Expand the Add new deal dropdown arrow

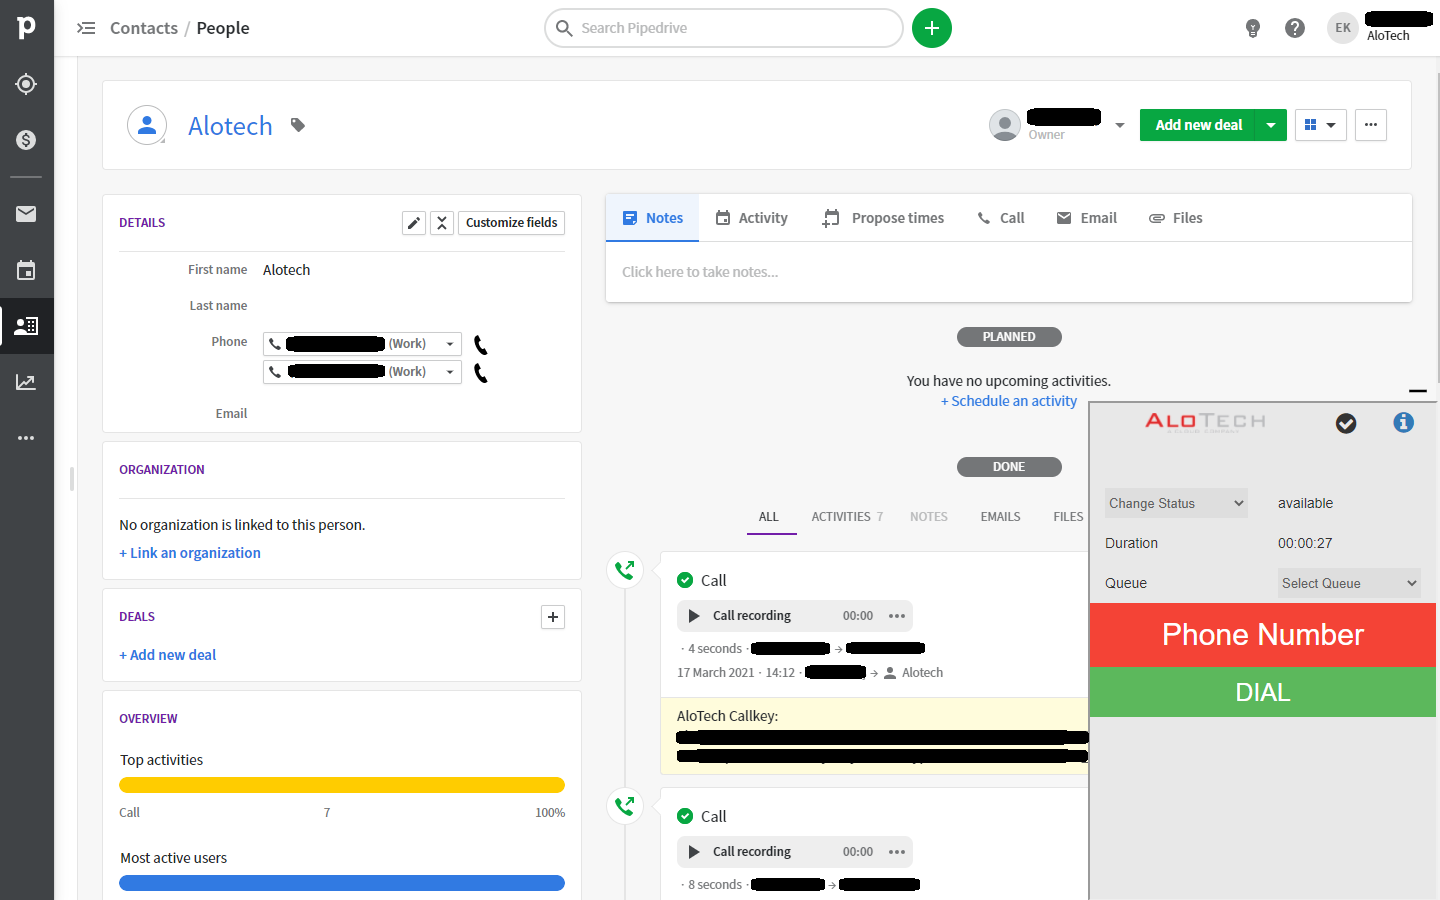pos(1271,125)
